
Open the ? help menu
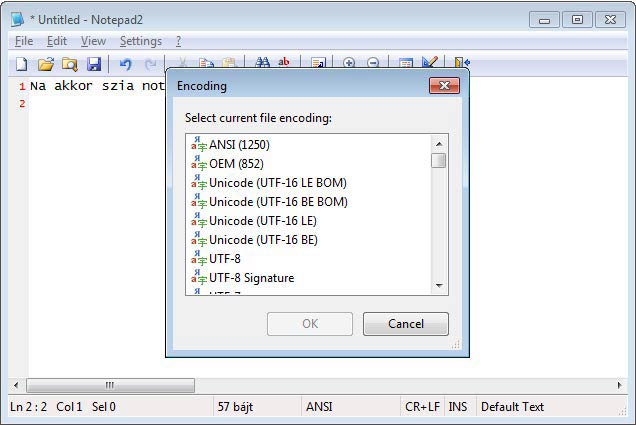(x=178, y=41)
